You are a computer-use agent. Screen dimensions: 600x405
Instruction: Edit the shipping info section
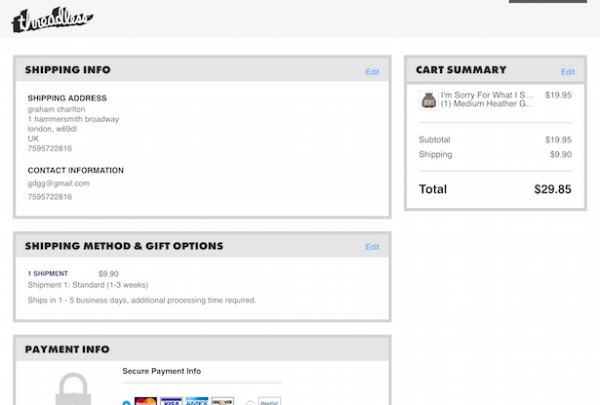372,72
